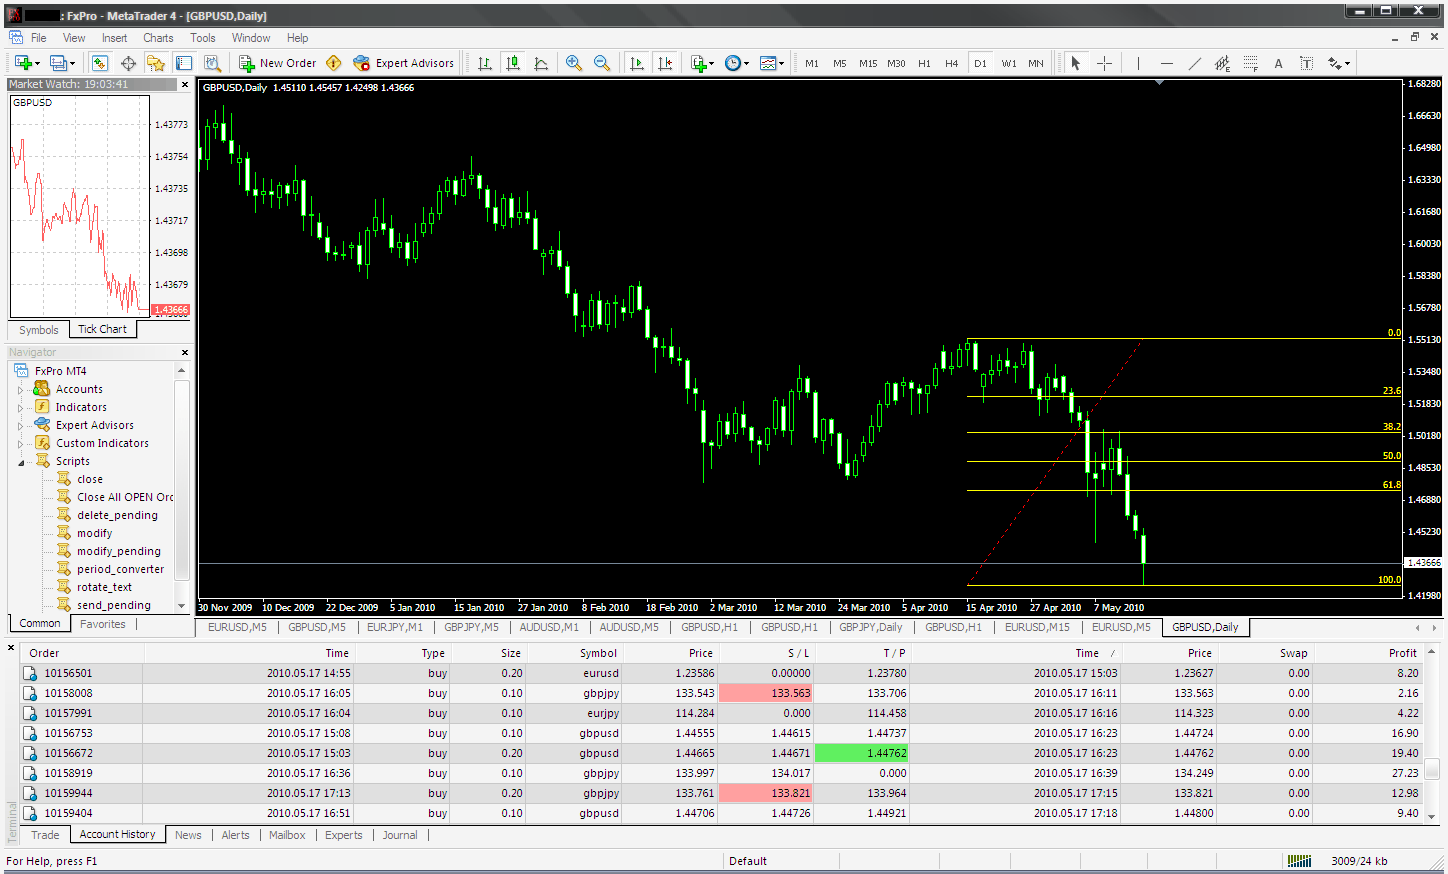Switch chart to candlesticks icon
Image resolution: width=1448 pixels, height=874 pixels.
pyautogui.click(x=513, y=63)
